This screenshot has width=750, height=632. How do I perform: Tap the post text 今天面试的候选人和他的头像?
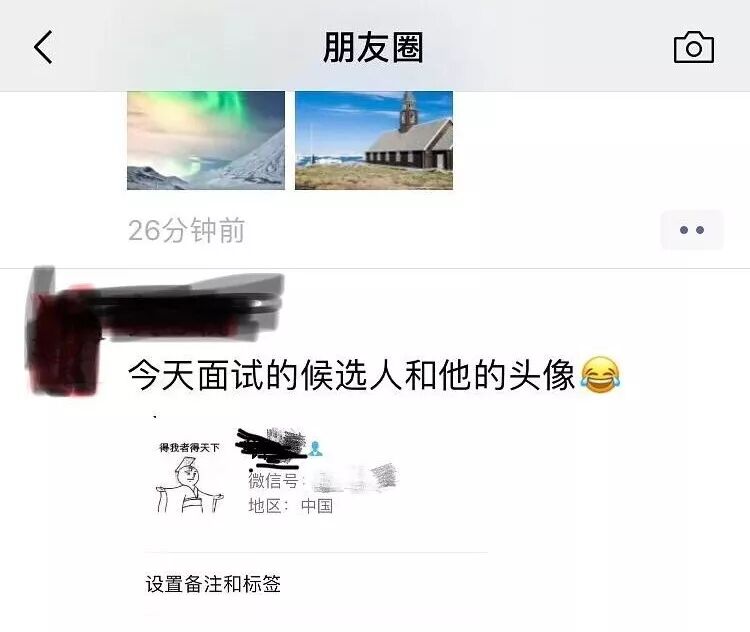(x=352, y=375)
